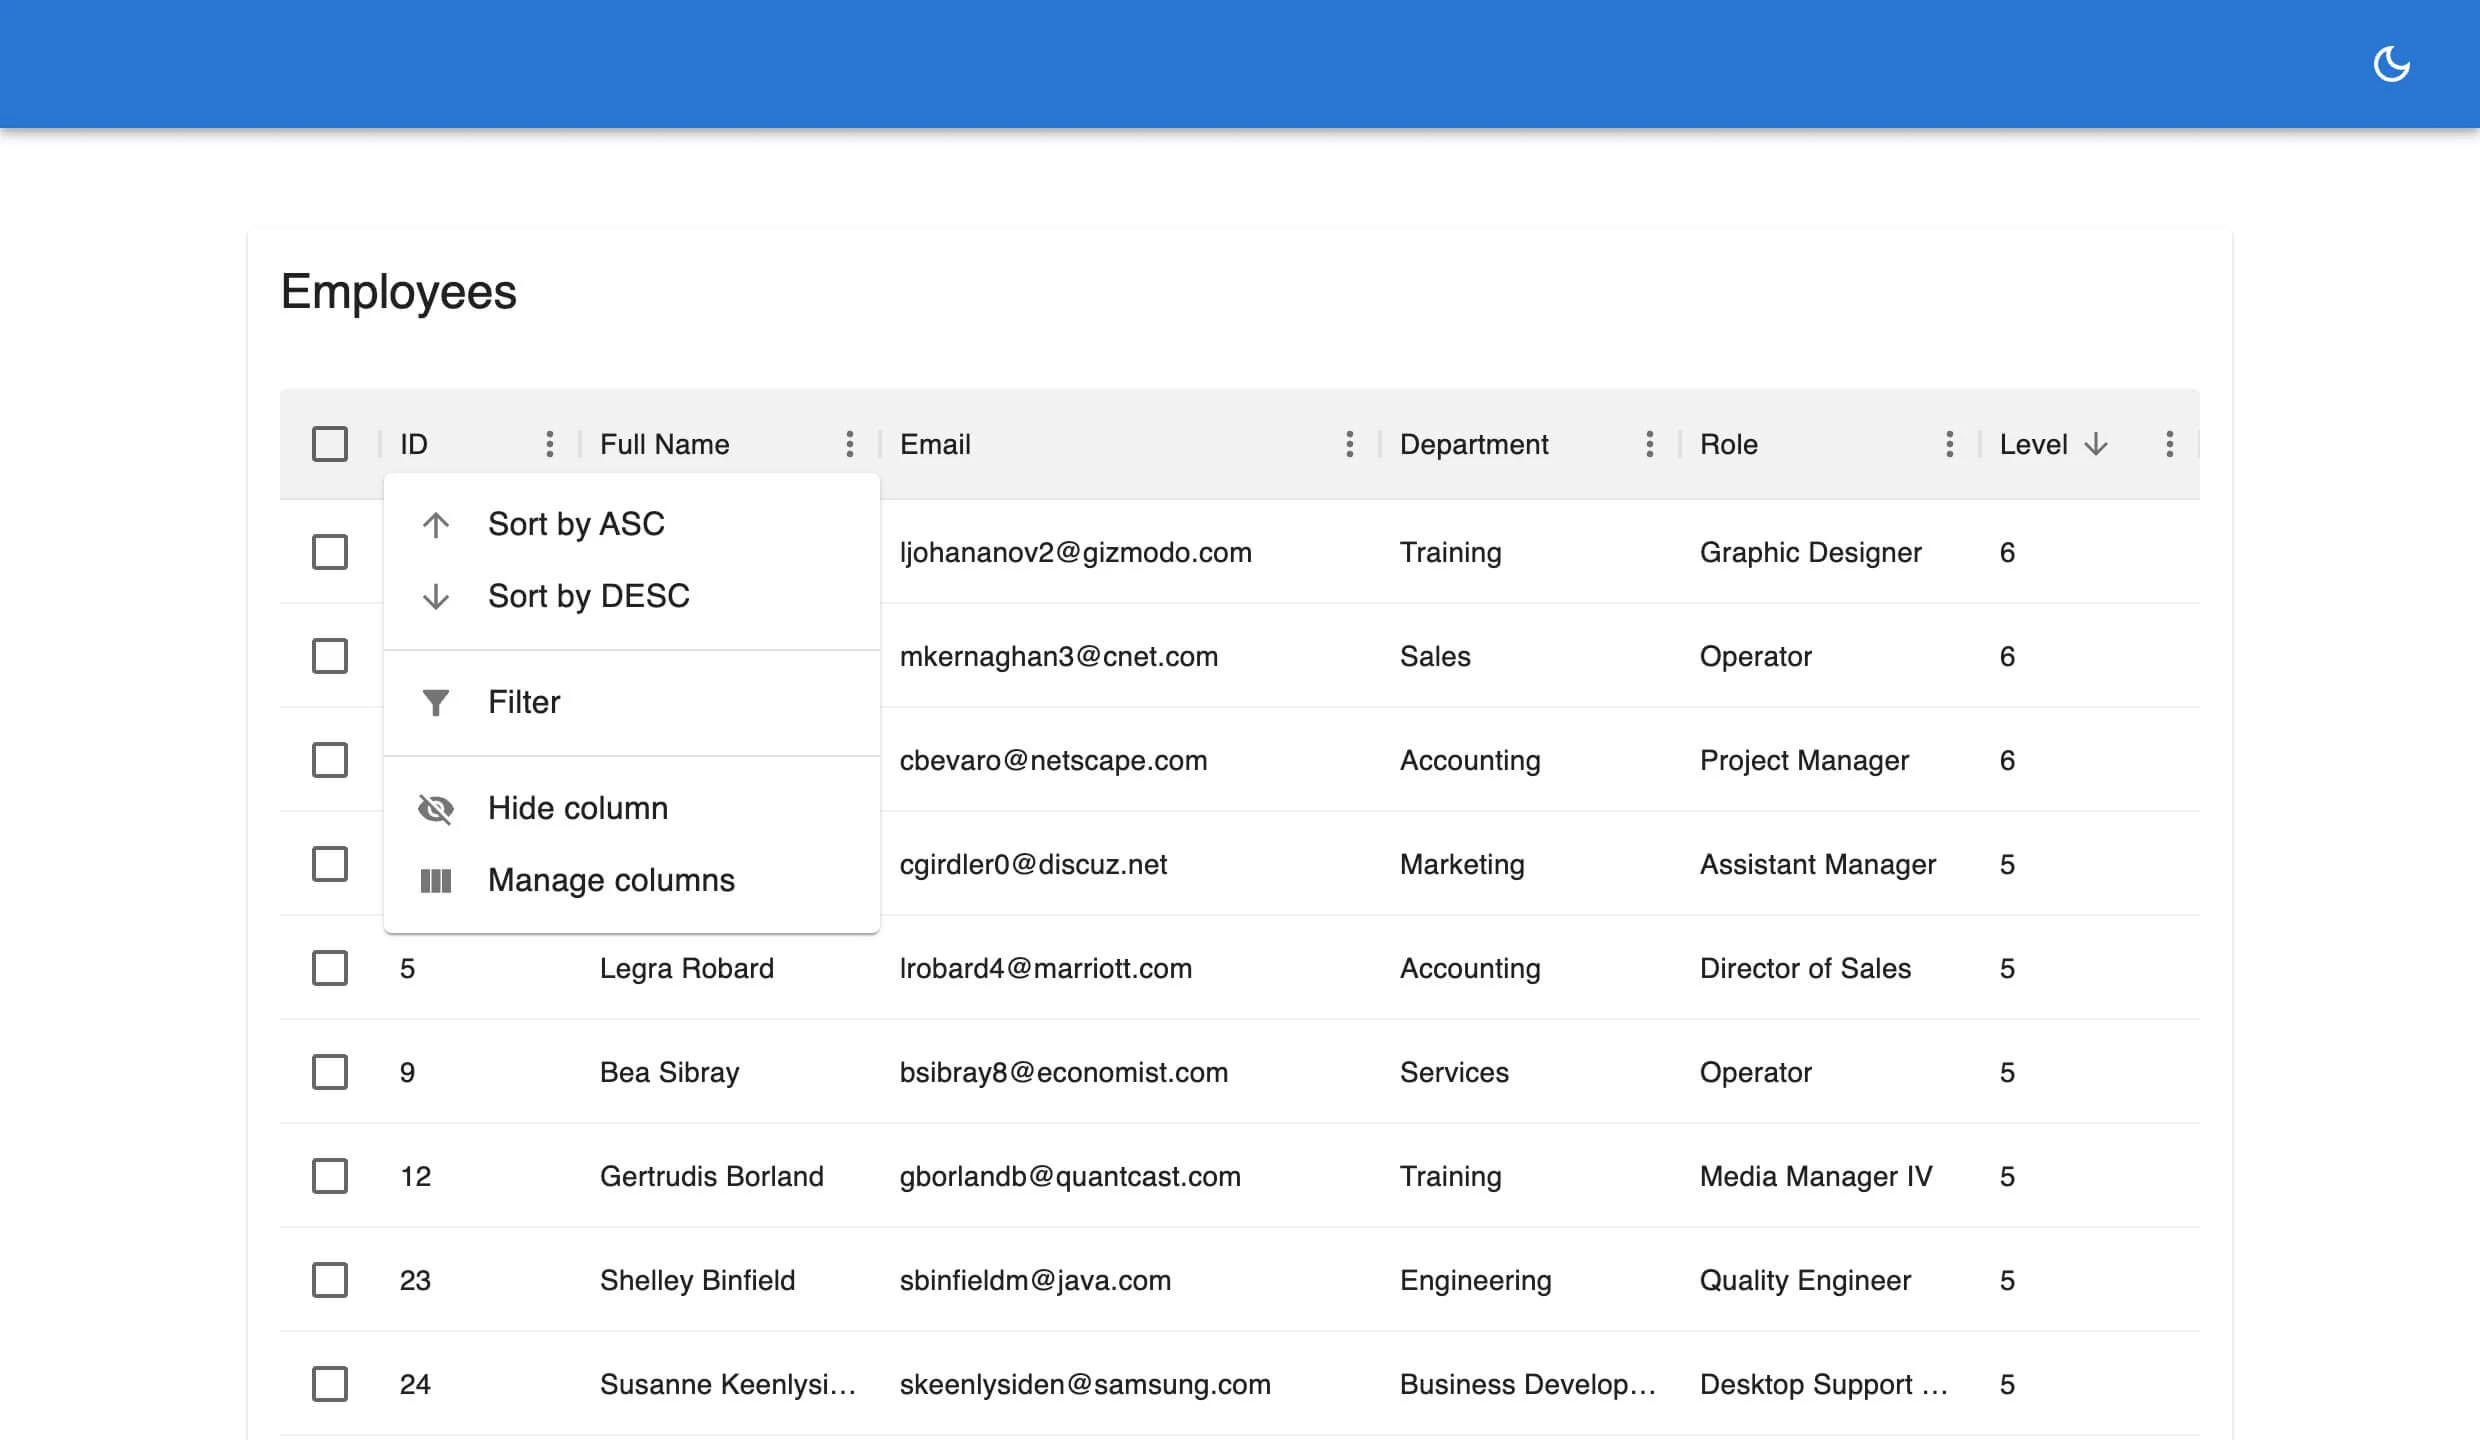Screen dimensions: 2480x1440
Task: Choose Manage columns from the menu
Action: coord(611,880)
